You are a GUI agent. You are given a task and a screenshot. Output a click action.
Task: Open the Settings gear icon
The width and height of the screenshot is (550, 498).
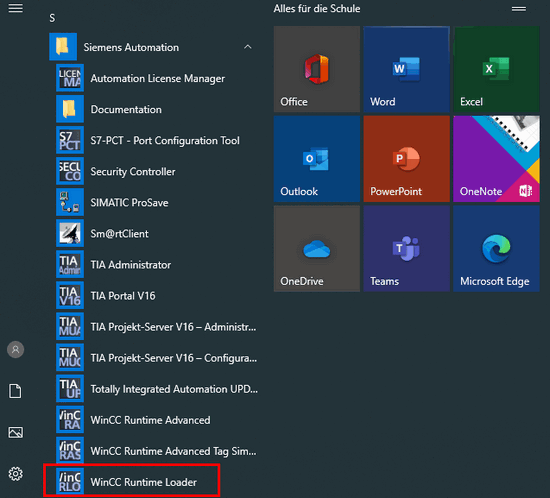click(15, 474)
